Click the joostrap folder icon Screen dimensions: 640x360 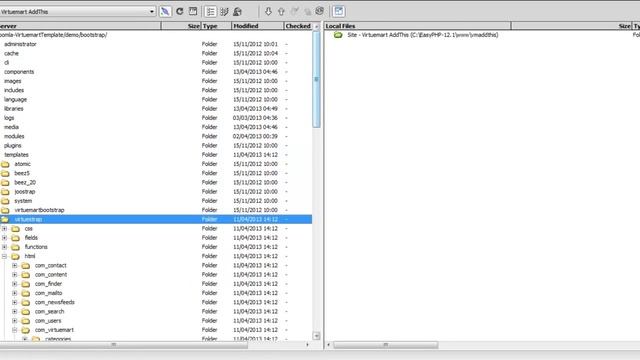(x=5, y=192)
